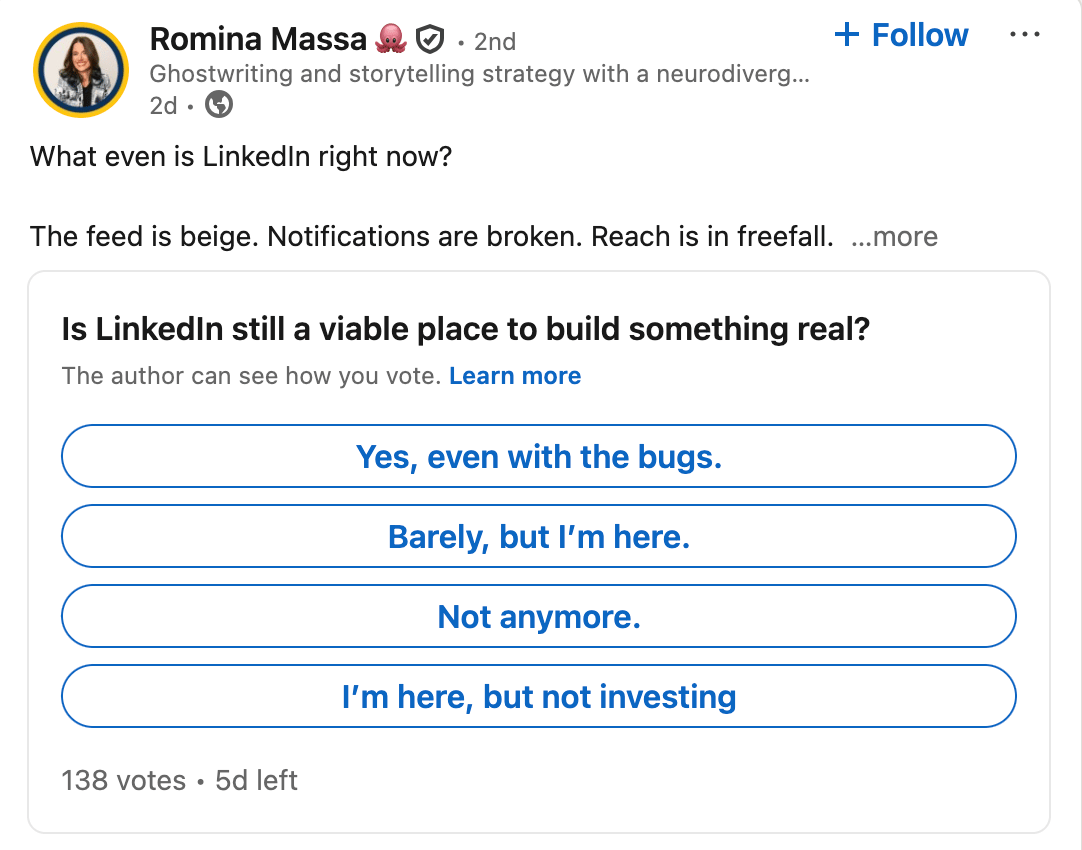Click the Romina Massa author name
Image resolution: width=1082 pixels, height=850 pixels.
(257, 39)
